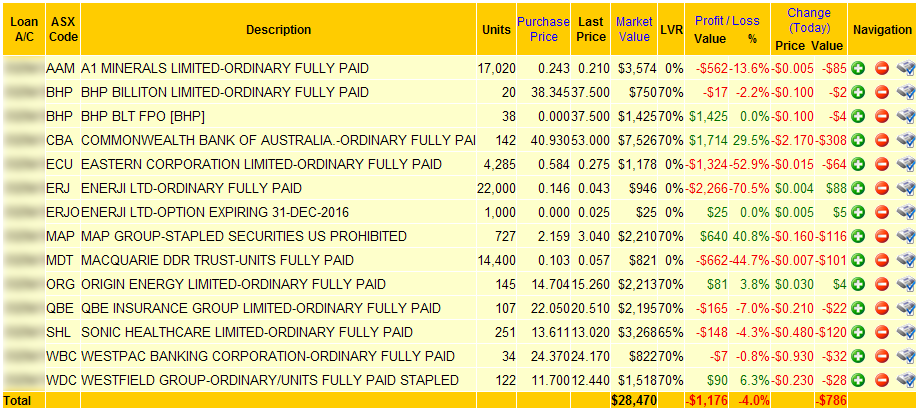Click the red minus icon for AAM
The width and height of the screenshot is (919, 411).
coord(882,69)
